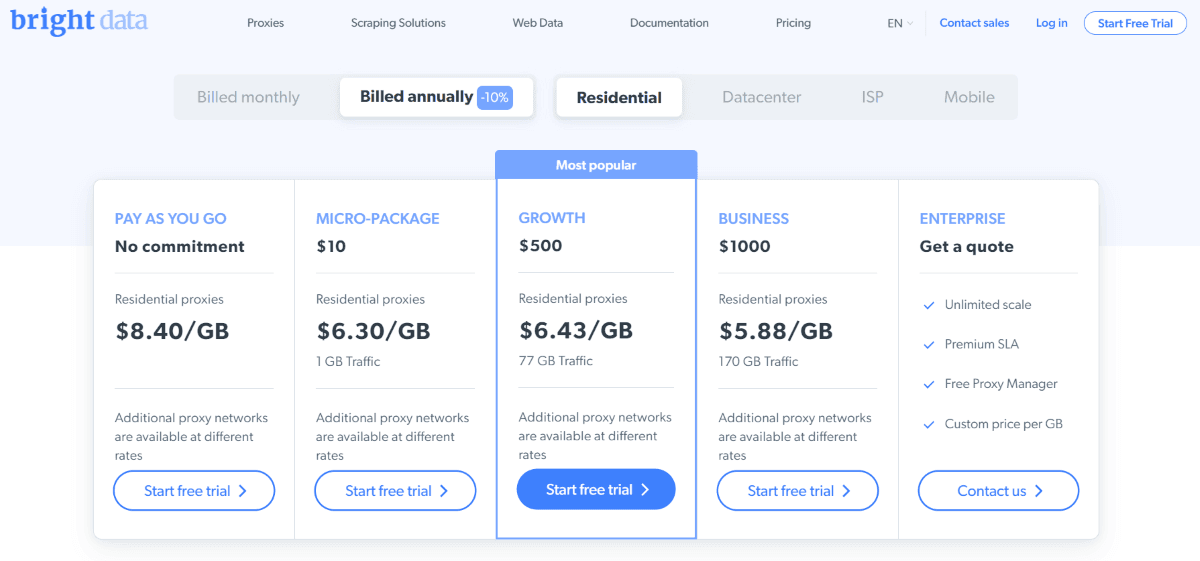The width and height of the screenshot is (1200, 561).
Task: Click the Unlimited scale feature text
Action: point(988,305)
